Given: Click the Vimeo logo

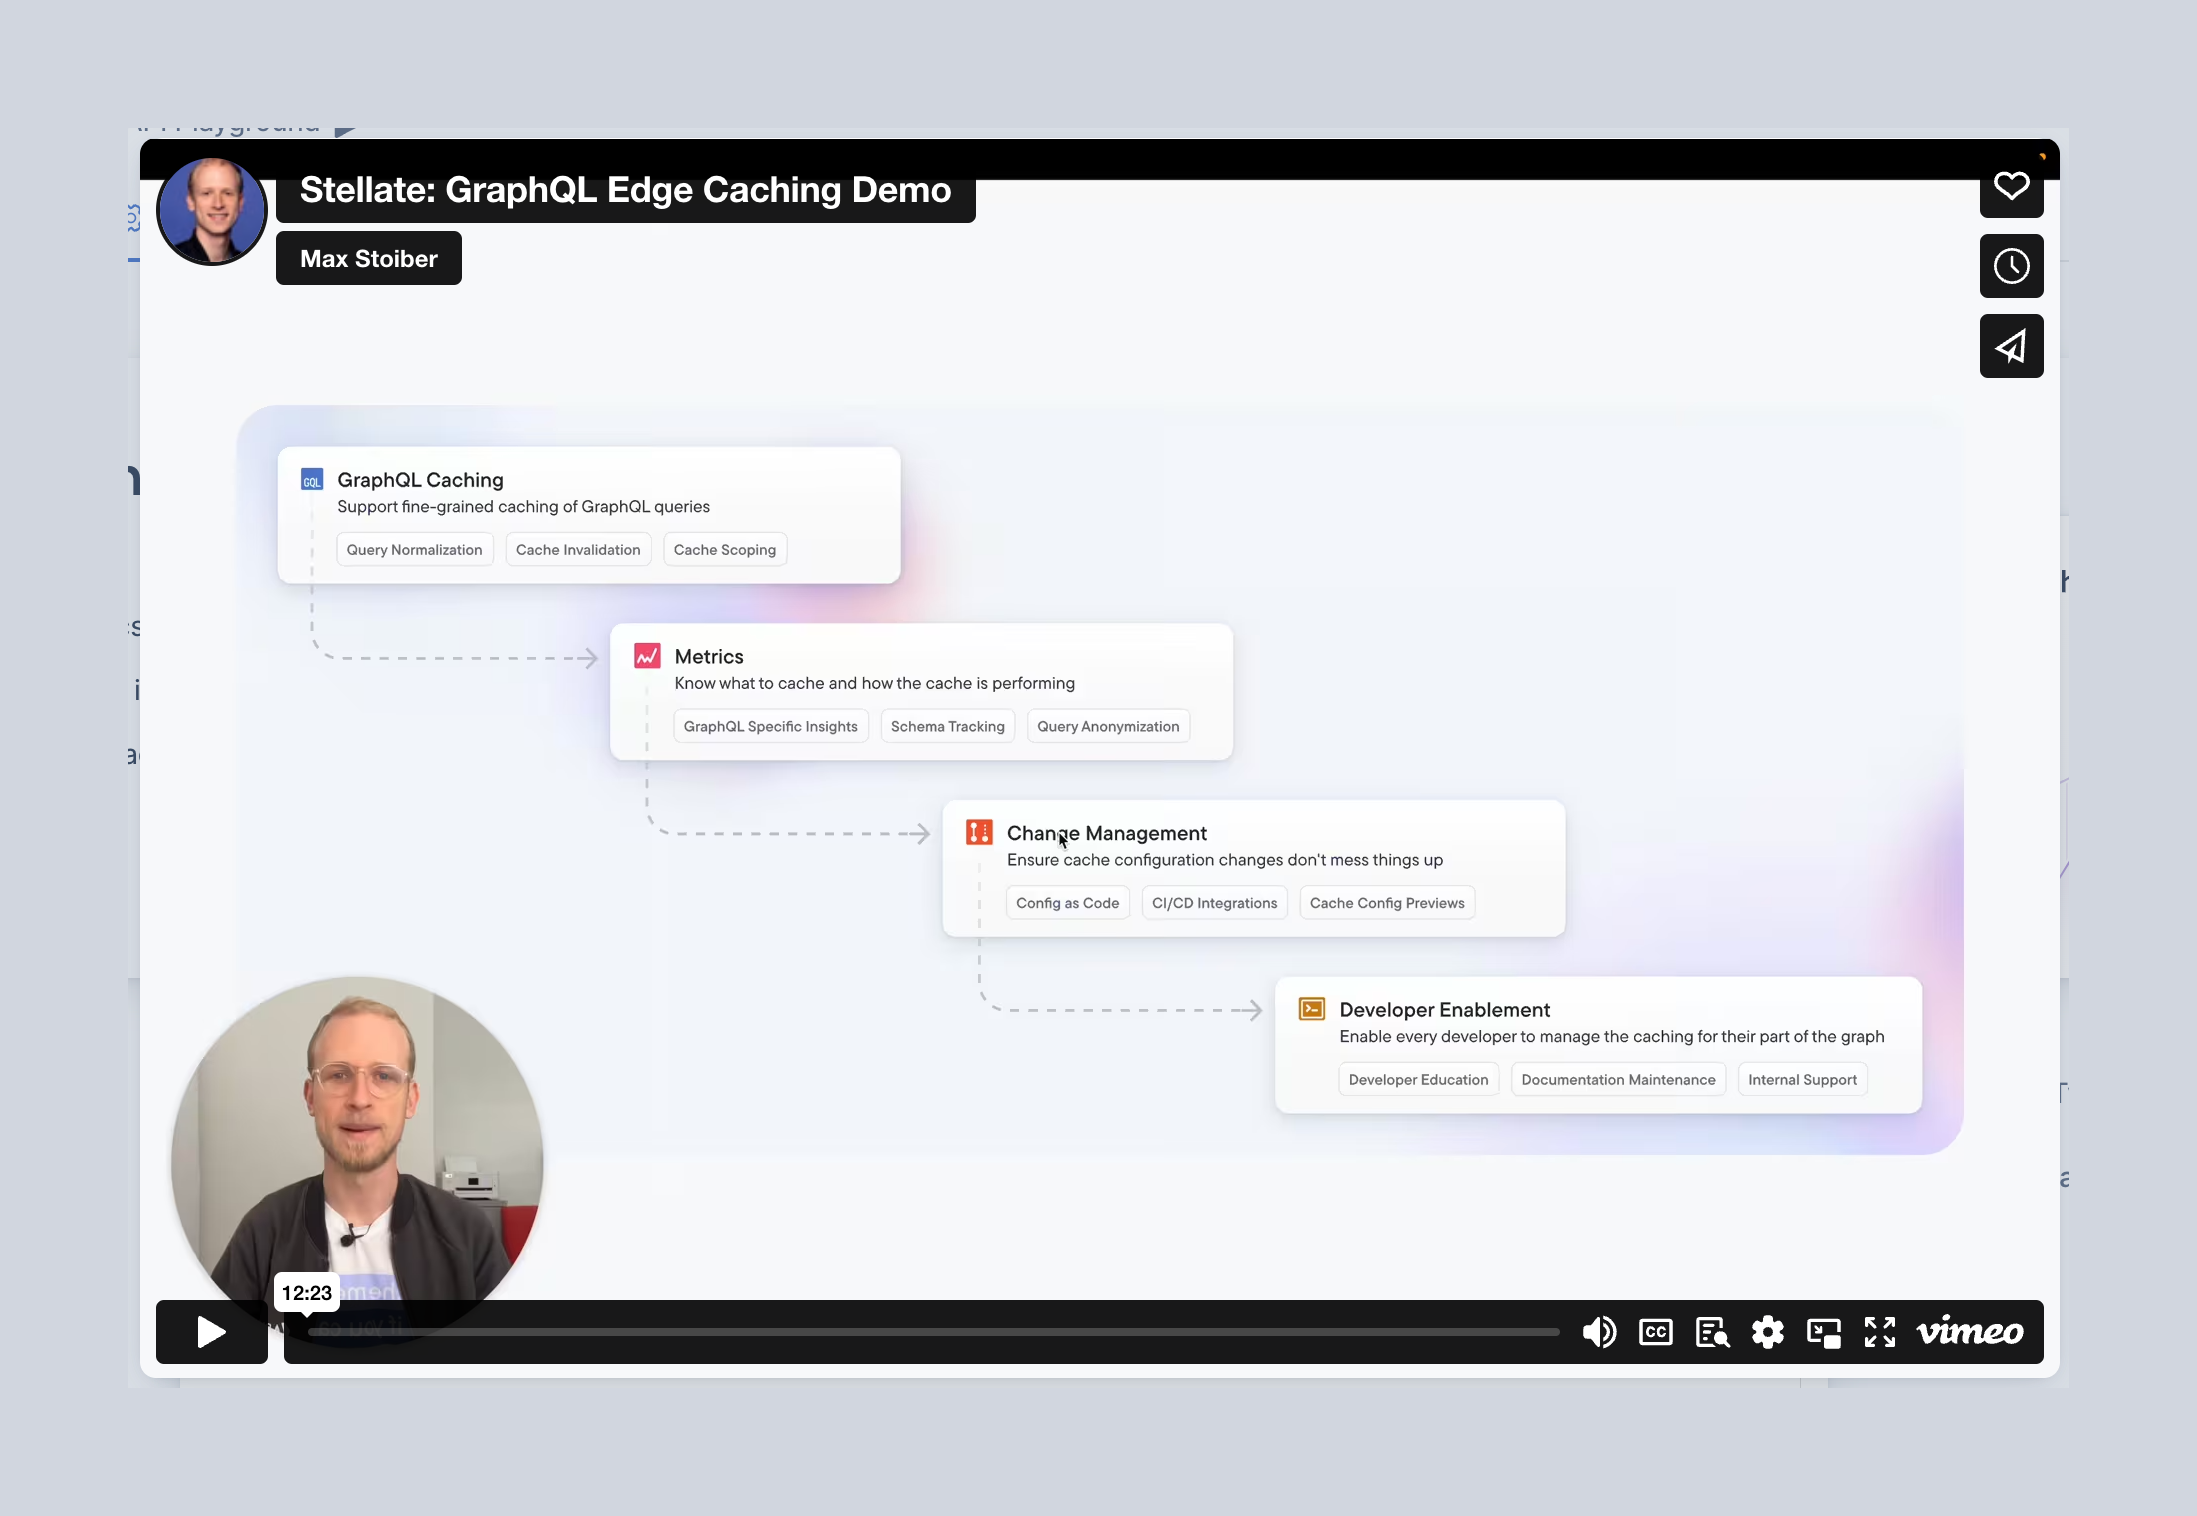Looking at the screenshot, I should [x=1969, y=1332].
